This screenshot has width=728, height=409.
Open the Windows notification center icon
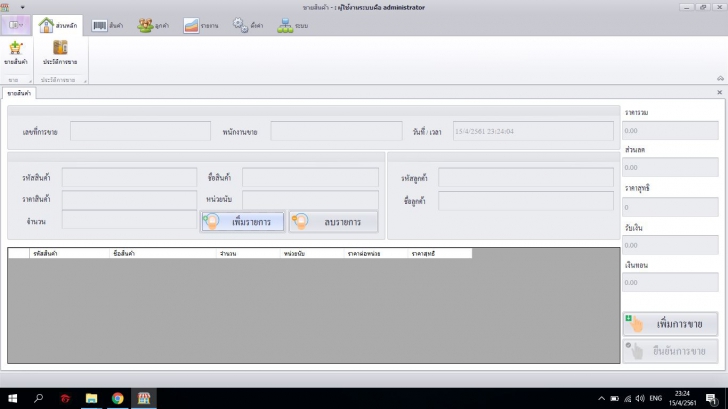[x=711, y=398]
